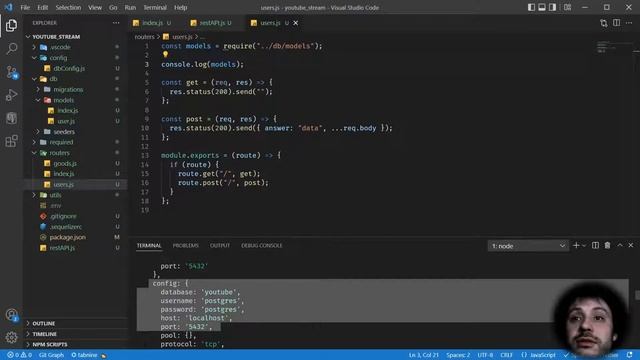The height and width of the screenshot is (360, 640).
Task: Close the users.js editor tab
Action: click(296, 23)
